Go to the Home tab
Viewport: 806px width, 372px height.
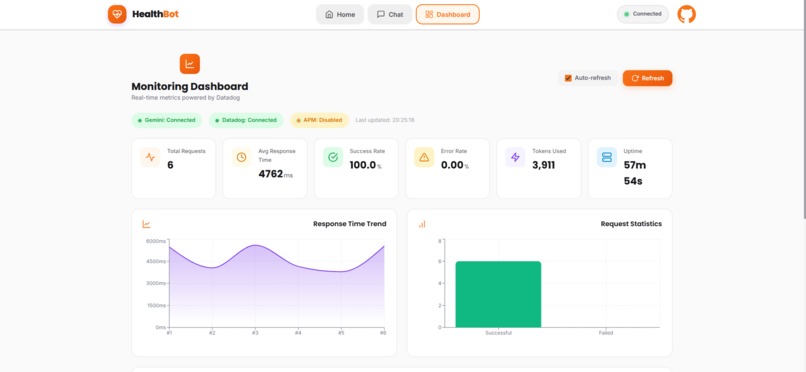click(340, 14)
